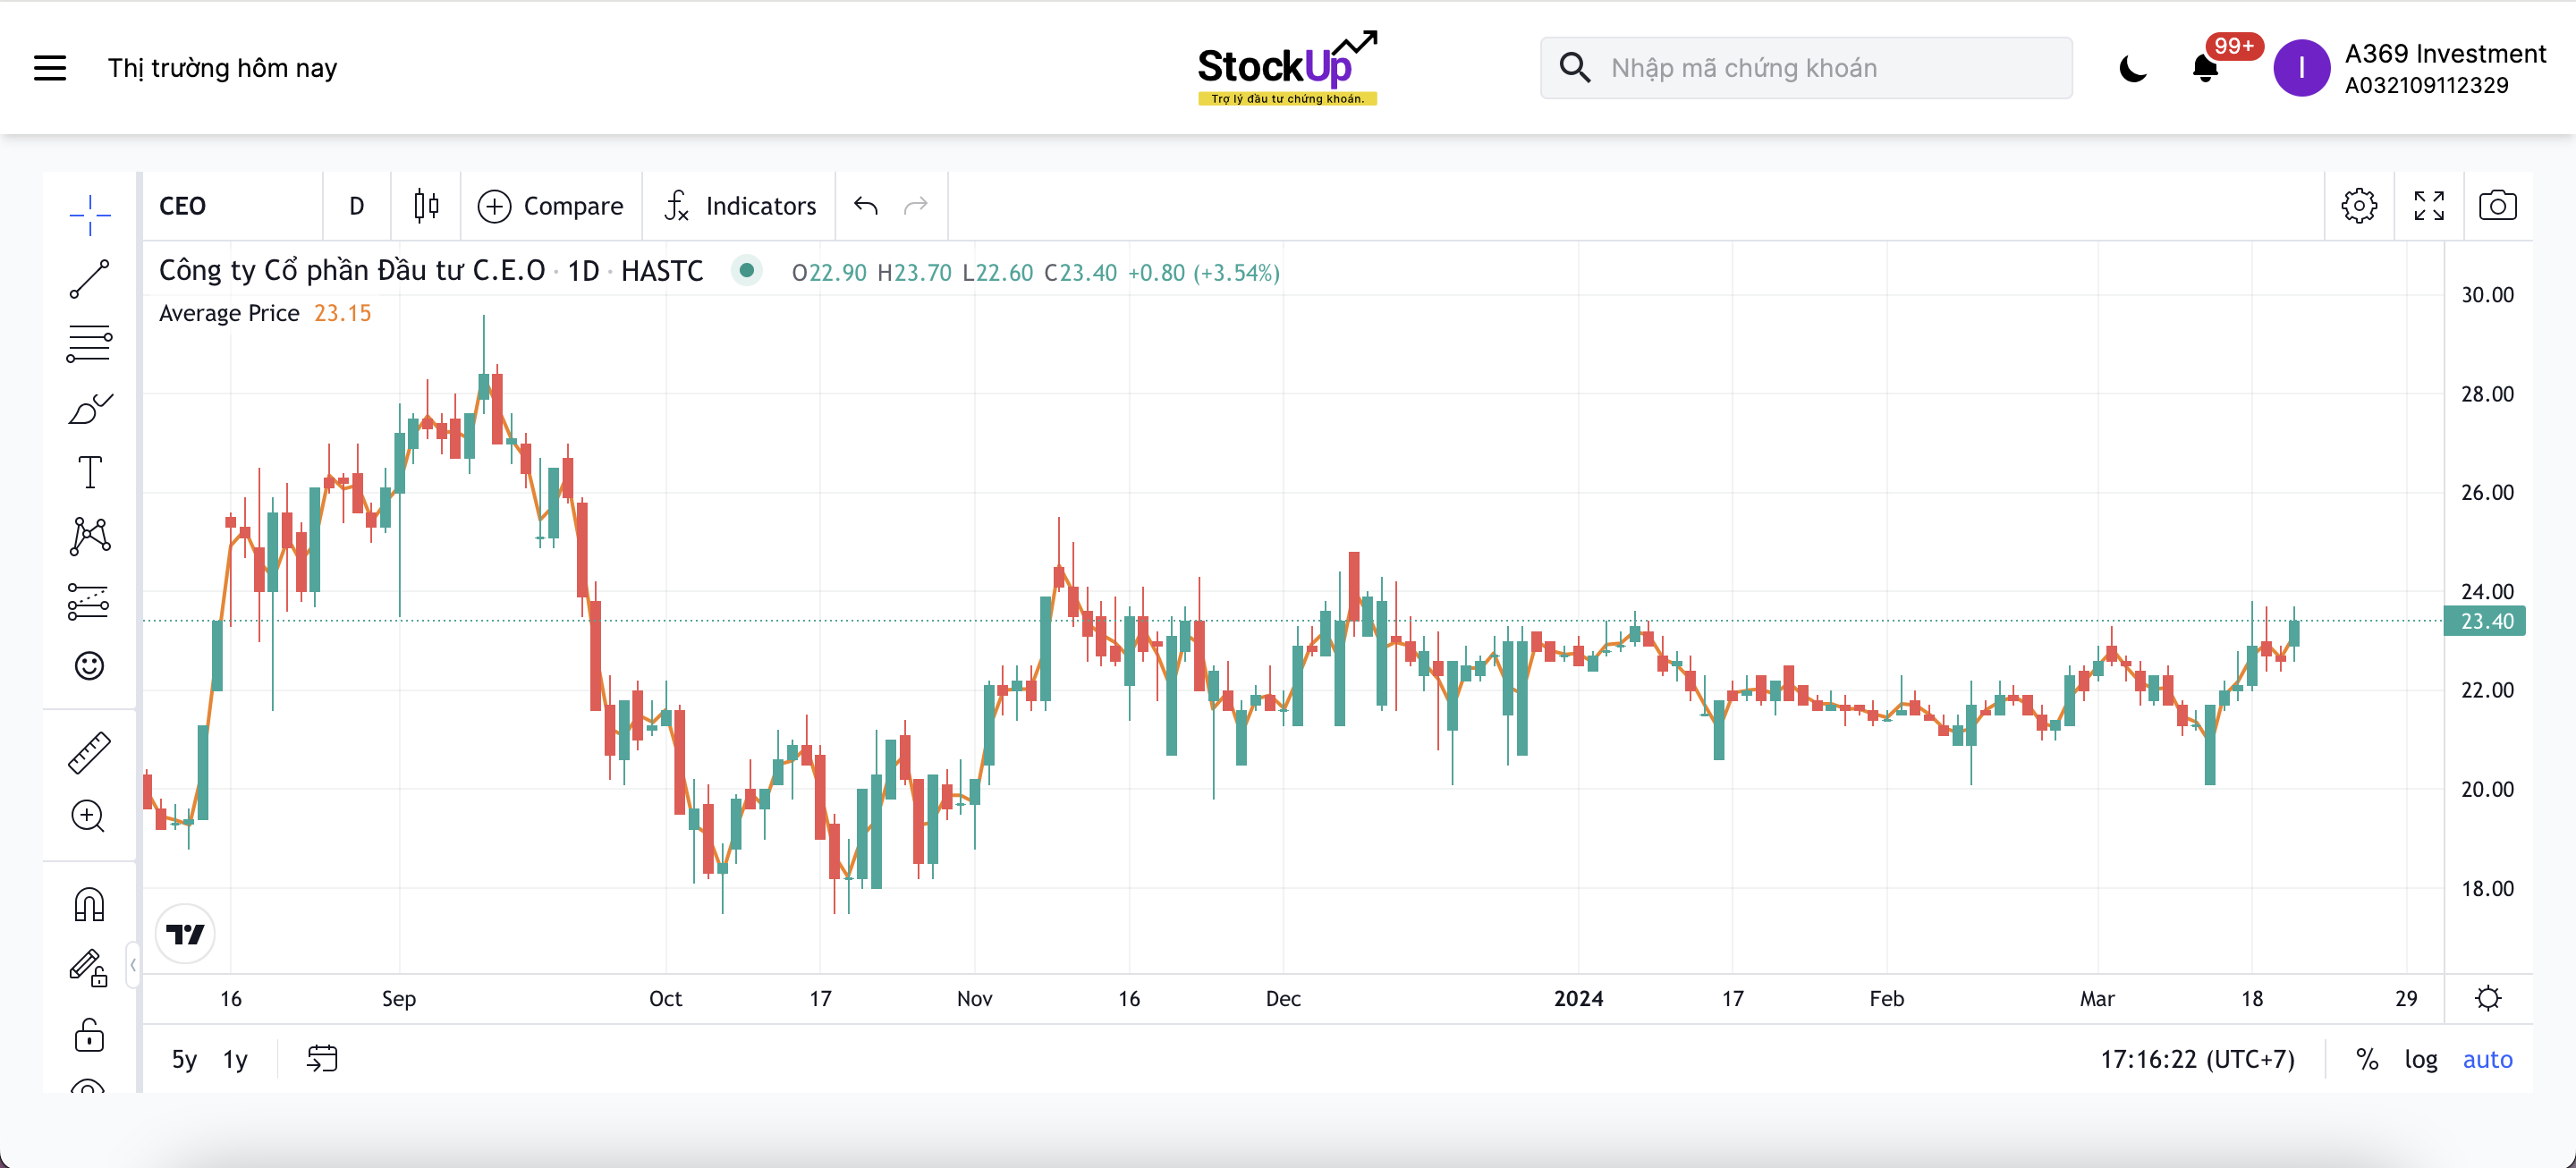Click the current price label 23.40
Screen dimensions: 2576x1168
pos(2485,621)
